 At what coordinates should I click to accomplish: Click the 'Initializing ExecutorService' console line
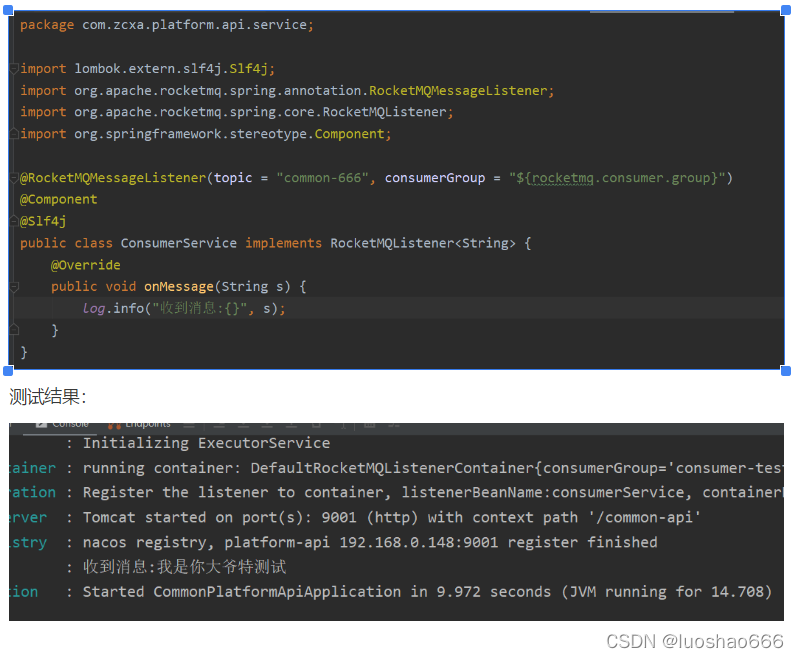tap(206, 443)
